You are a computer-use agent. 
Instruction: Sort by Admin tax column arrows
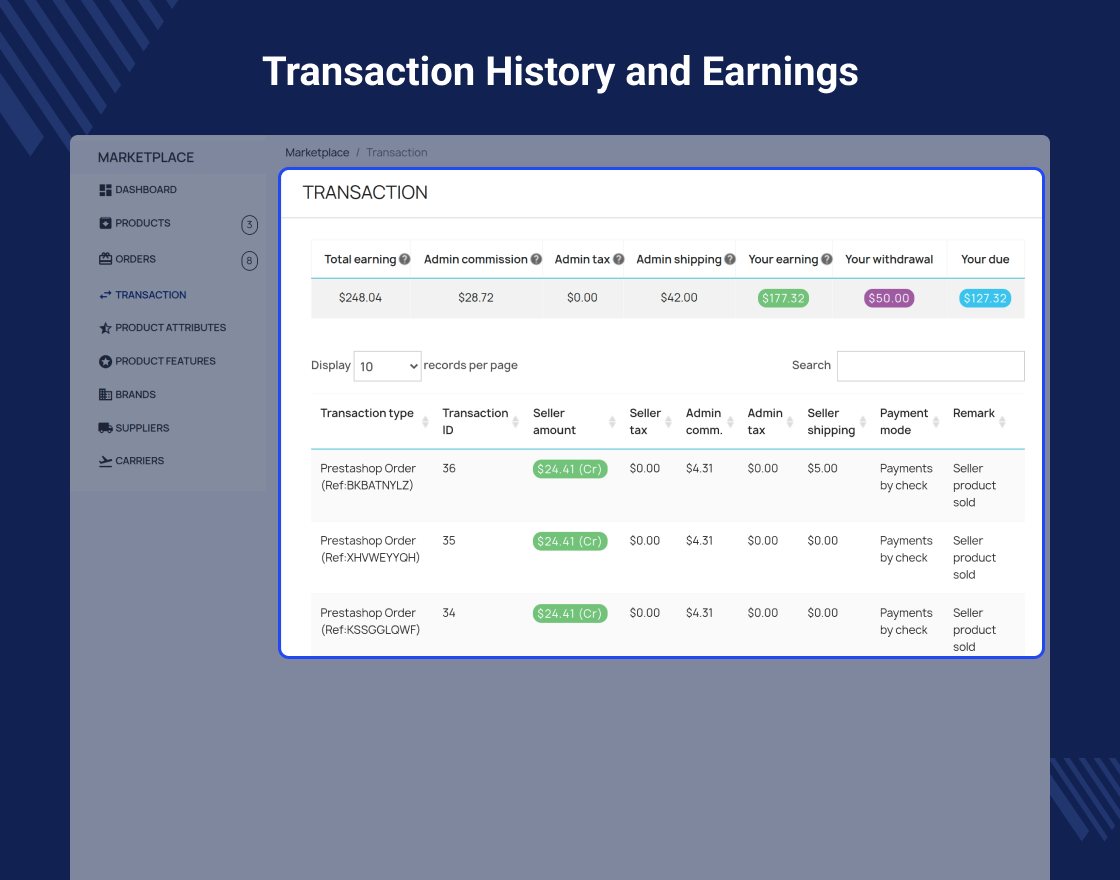[790, 421]
